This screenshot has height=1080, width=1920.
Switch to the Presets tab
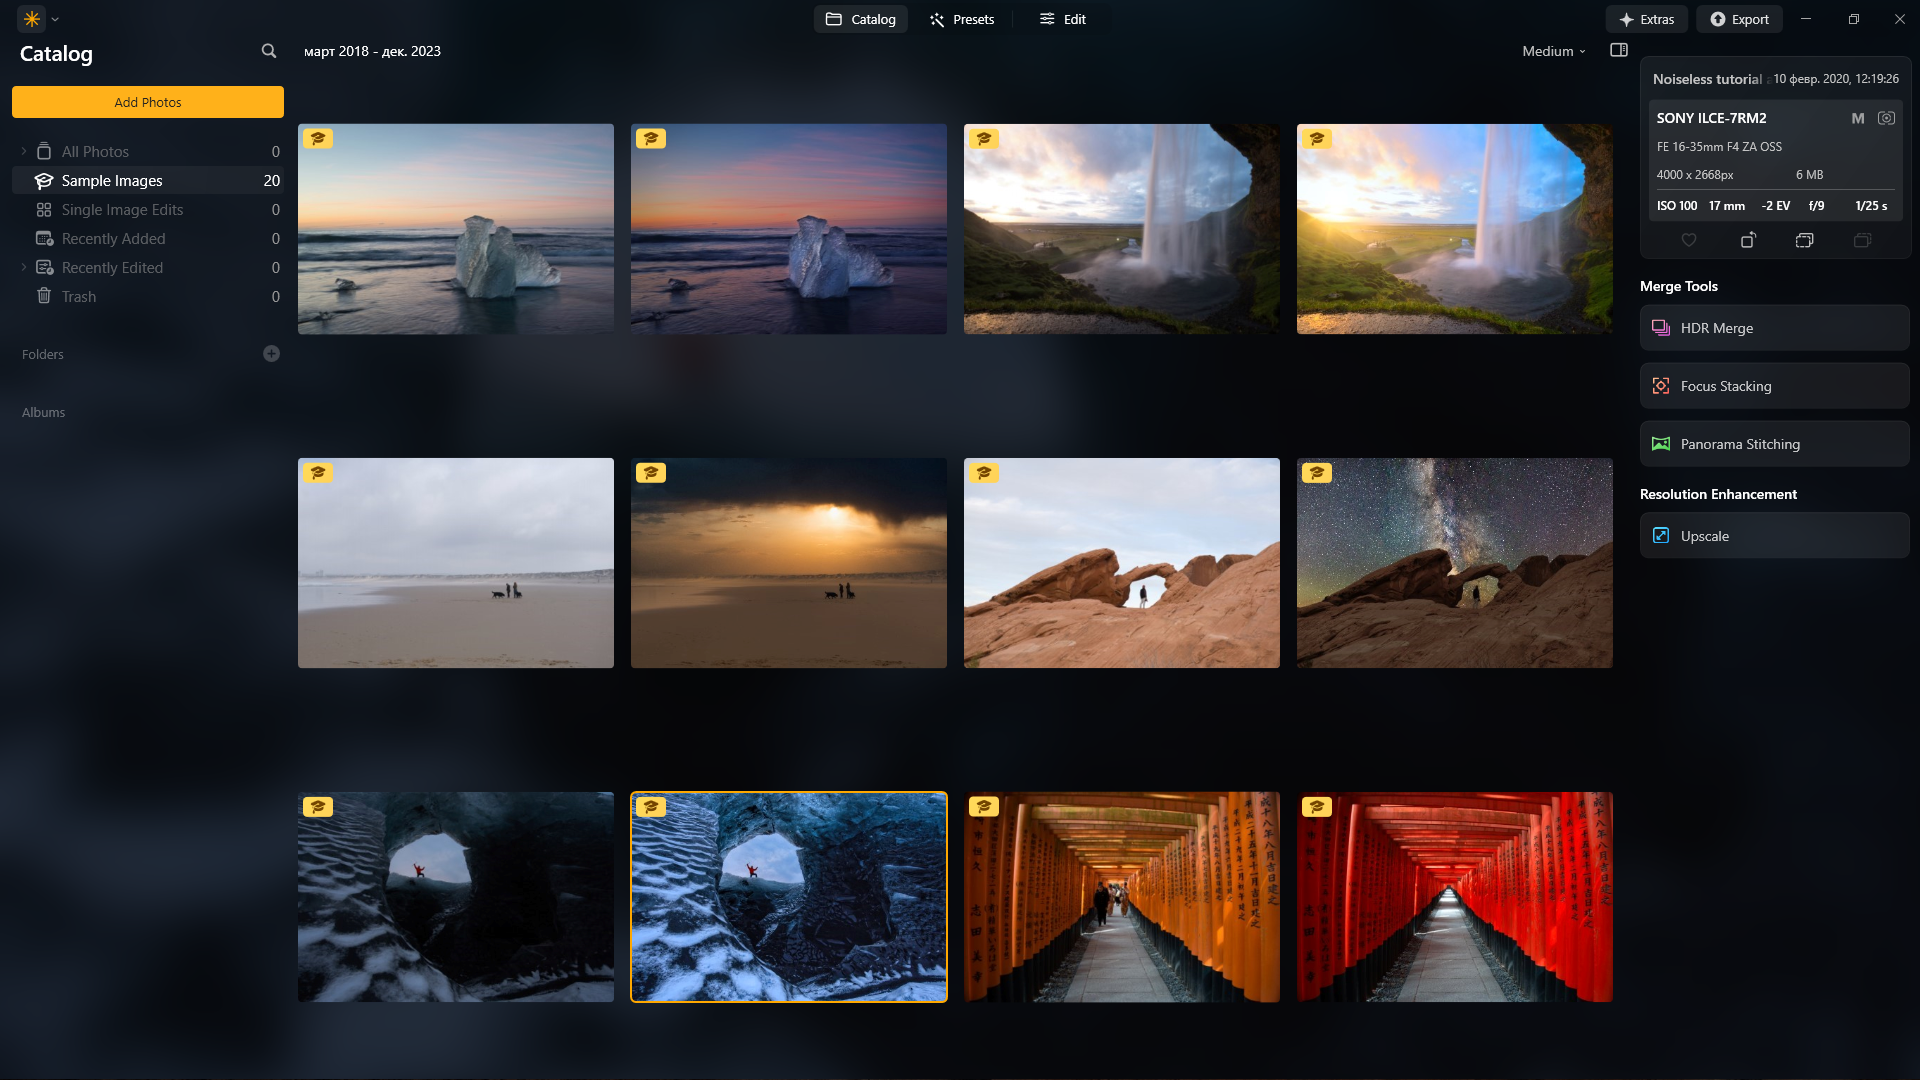click(961, 19)
